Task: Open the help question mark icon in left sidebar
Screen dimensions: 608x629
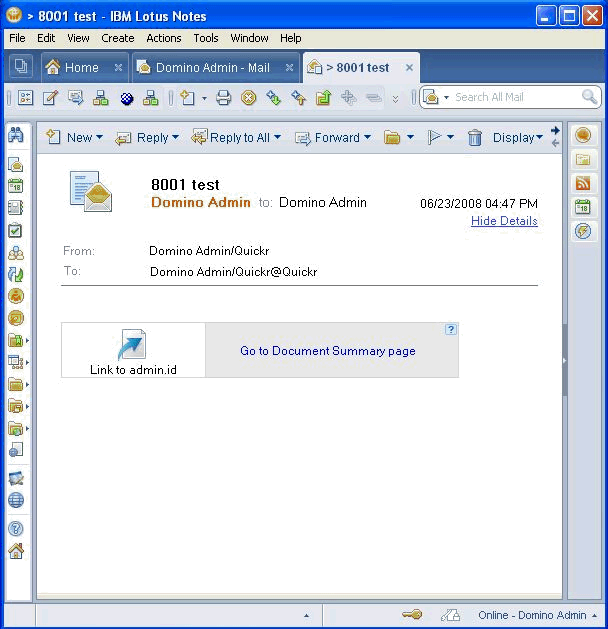Action: (x=16, y=528)
